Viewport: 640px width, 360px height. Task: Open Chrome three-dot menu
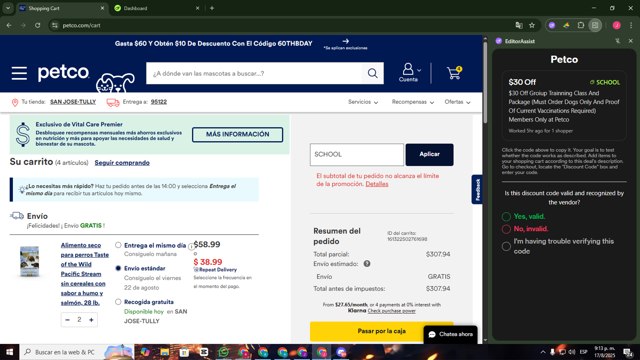(x=631, y=25)
